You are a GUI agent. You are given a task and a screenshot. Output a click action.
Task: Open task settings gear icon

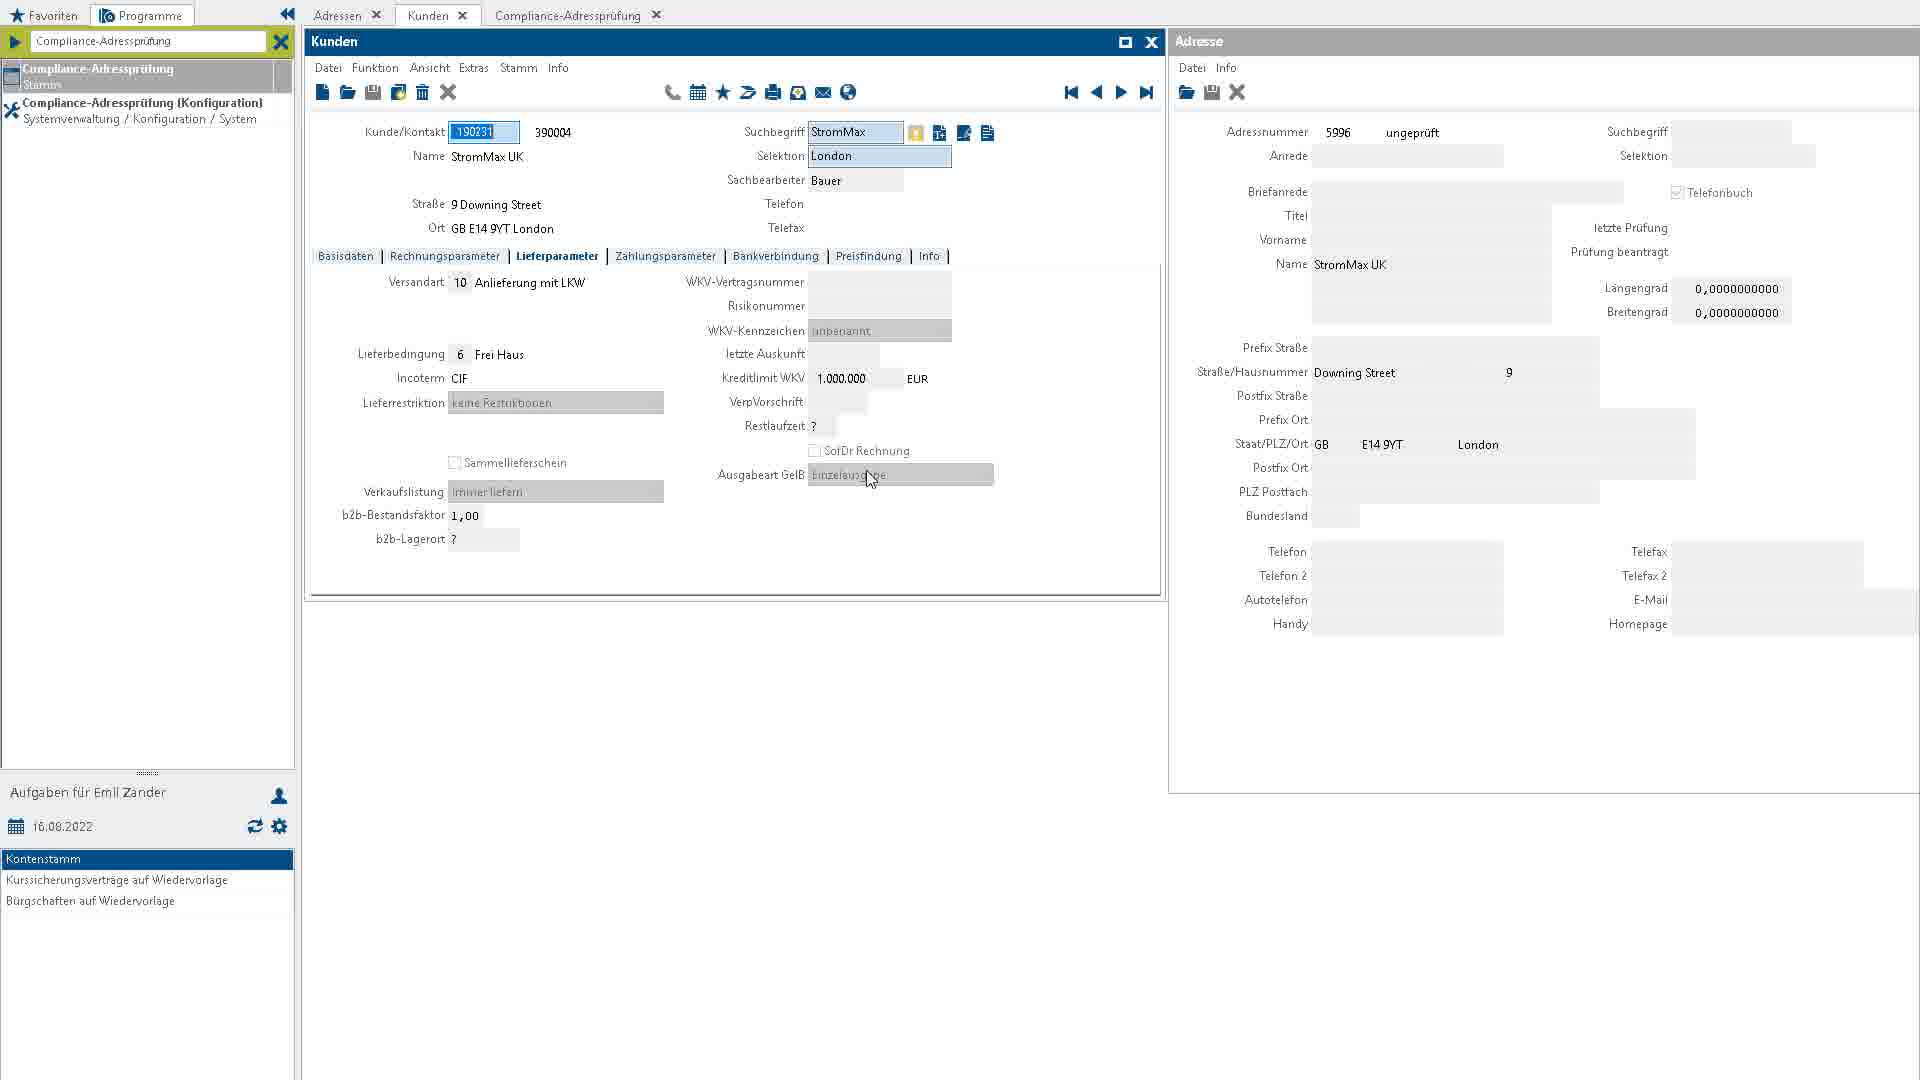click(279, 826)
